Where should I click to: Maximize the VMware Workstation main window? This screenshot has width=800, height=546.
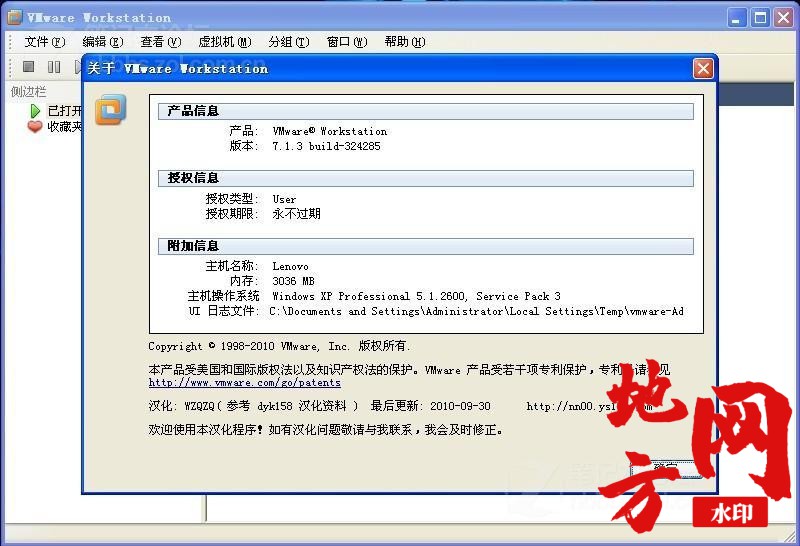tap(760, 18)
